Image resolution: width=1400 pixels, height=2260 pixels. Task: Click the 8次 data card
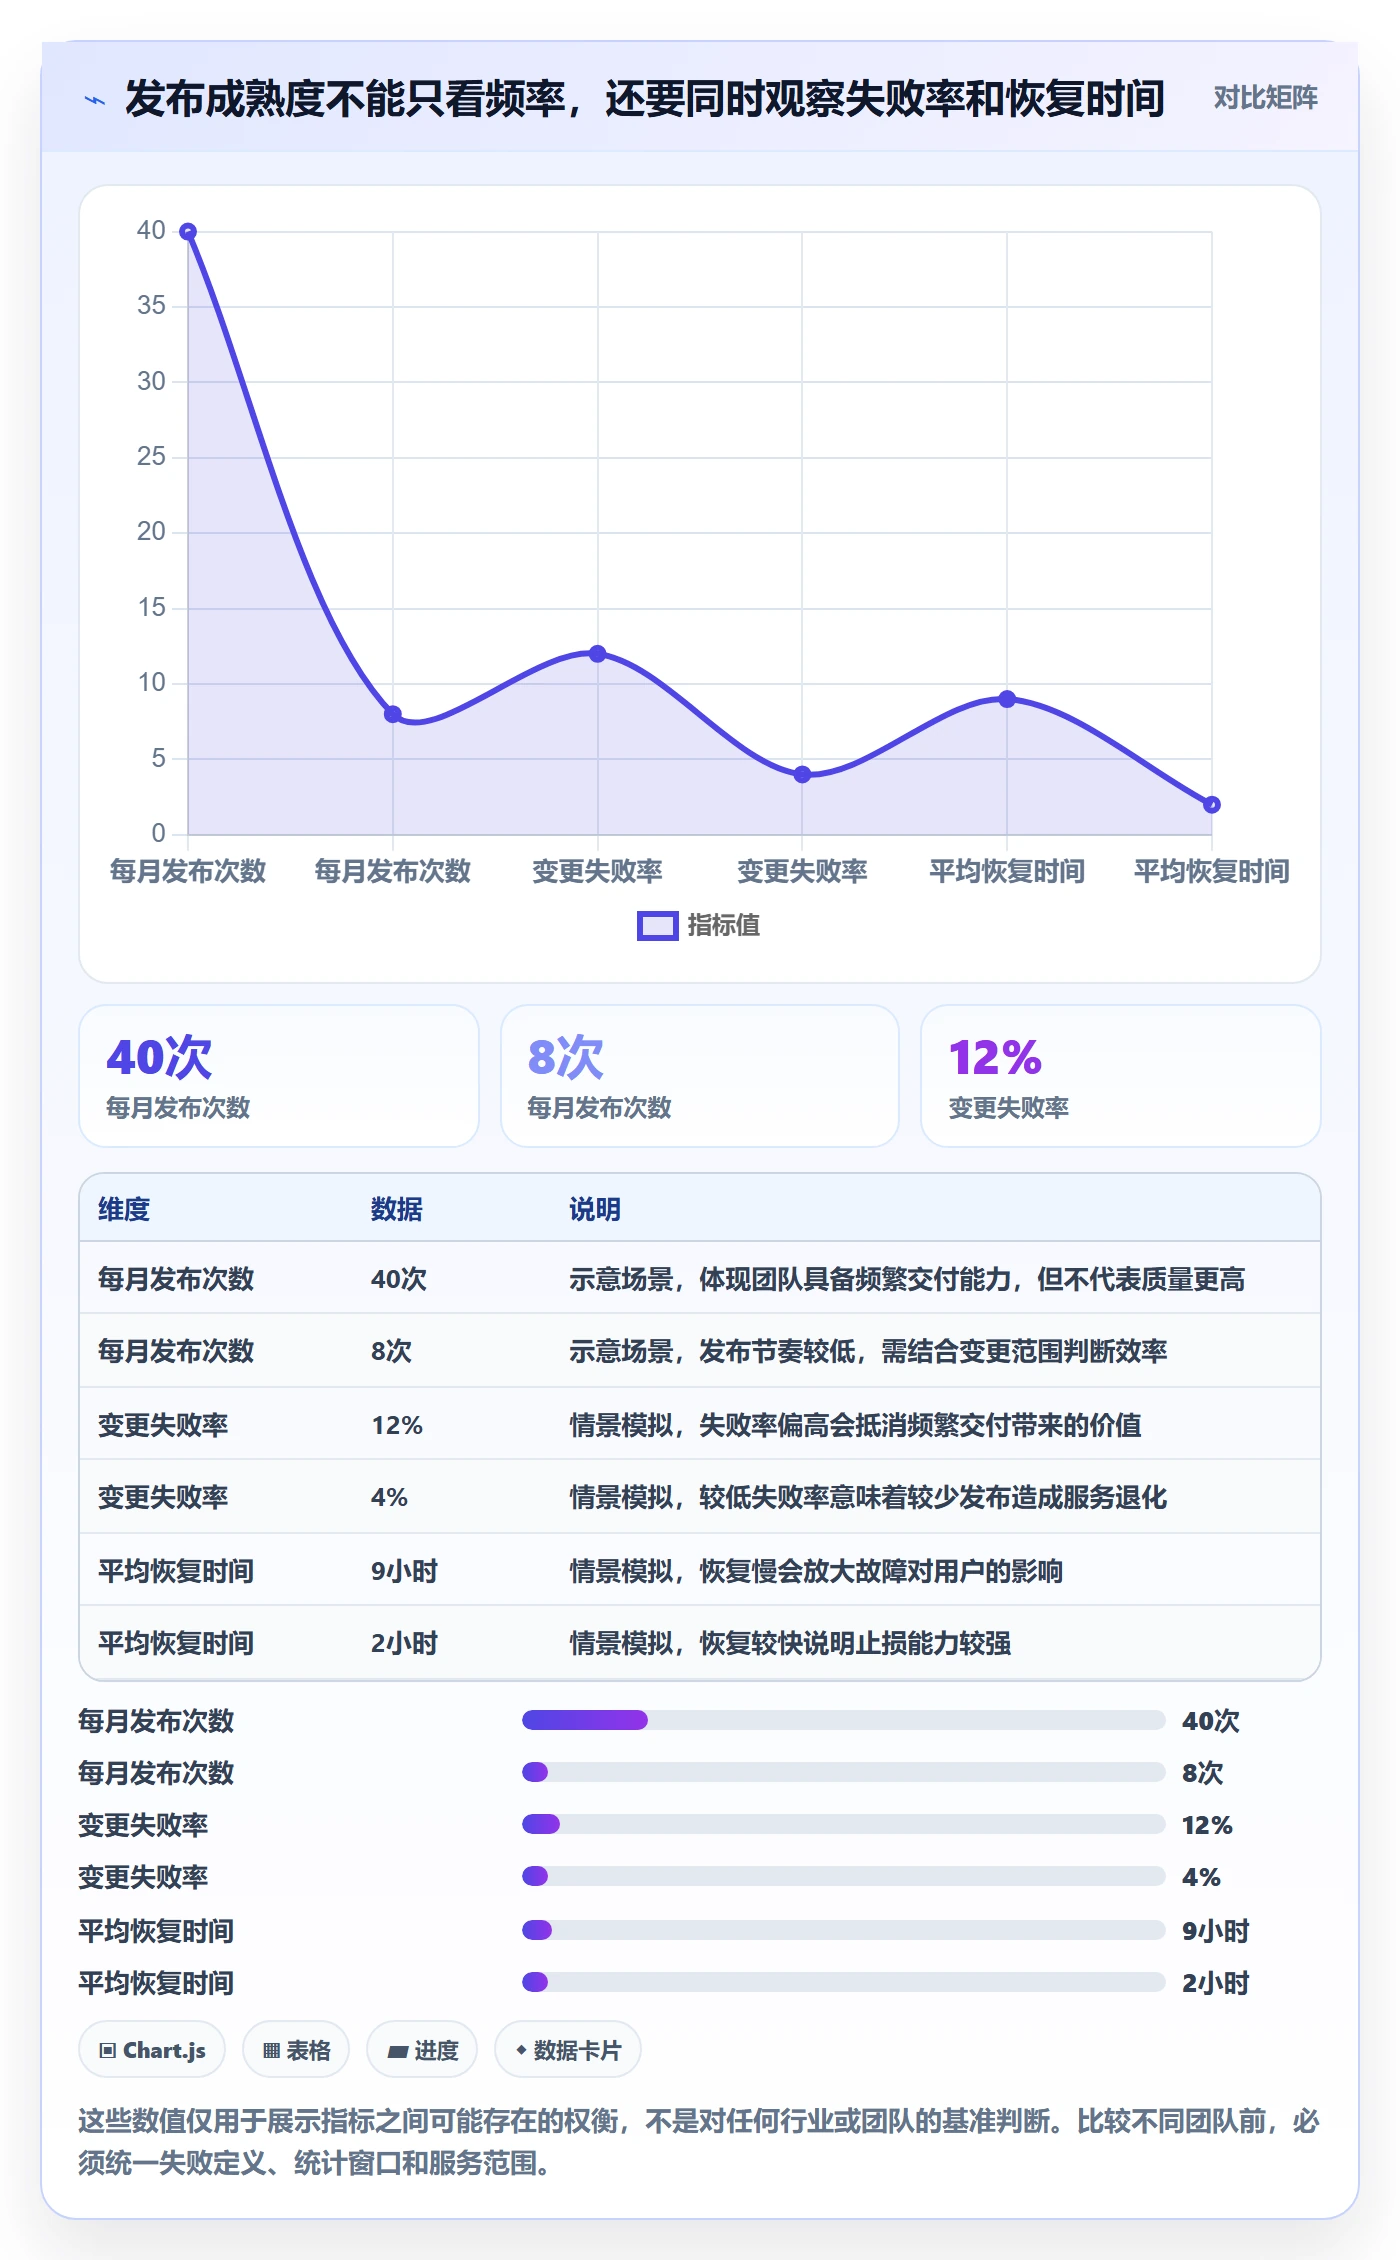coord(700,1076)
